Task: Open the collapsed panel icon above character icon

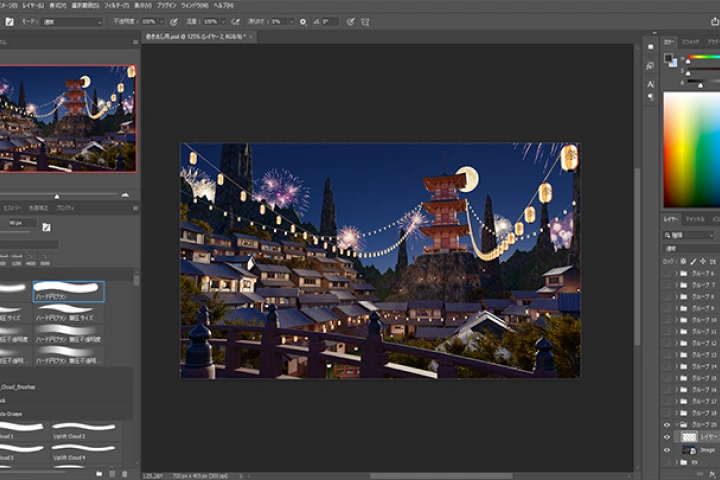Action: 650,66
